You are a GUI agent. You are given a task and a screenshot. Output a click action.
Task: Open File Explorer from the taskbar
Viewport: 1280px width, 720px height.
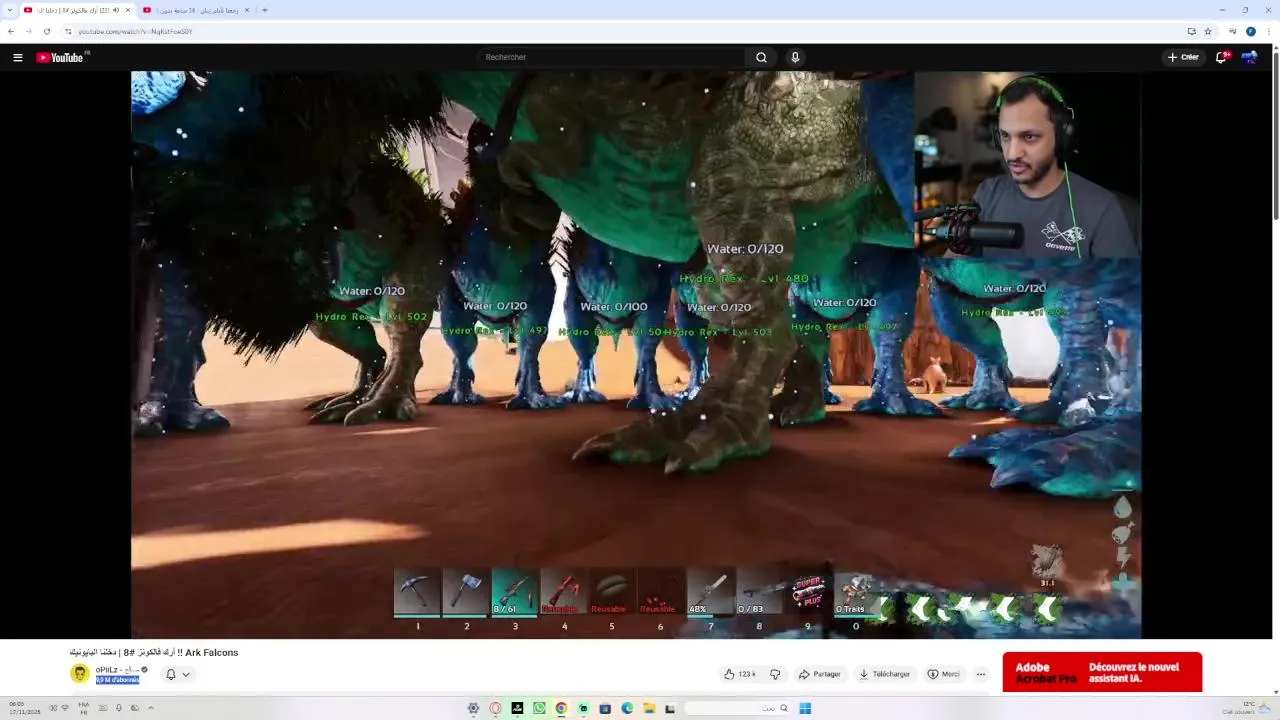click(x=649, y=708)
